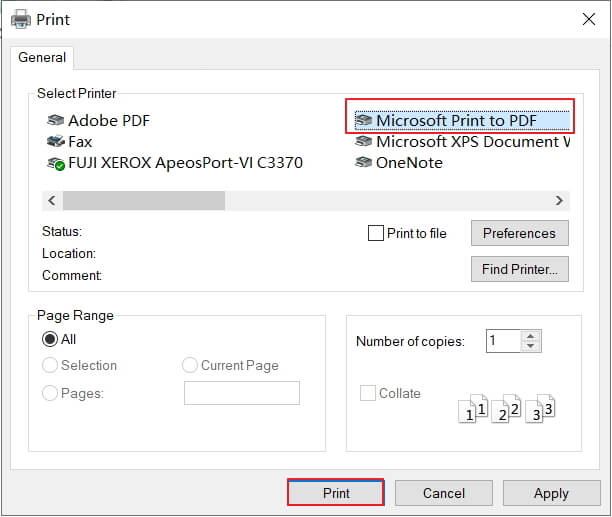Select the All page range option
The width and height of the screenshot is (612, 517).
50,339
